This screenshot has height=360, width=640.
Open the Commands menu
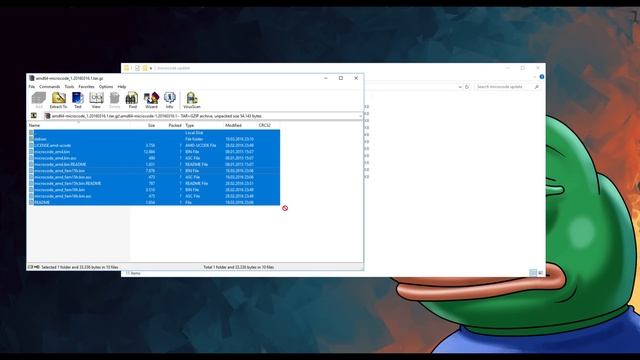tap(49, 87)
